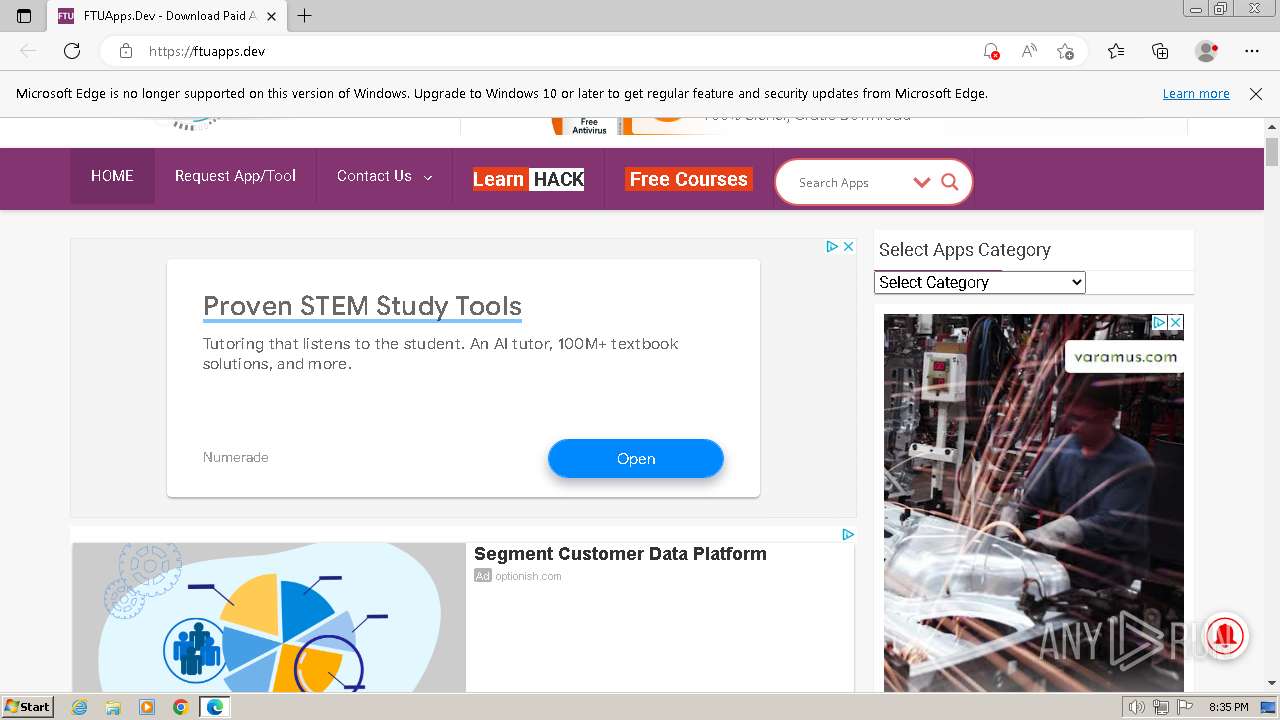Expand the search options chevron
This screenshot has height=720, width=1280.
coord(922,182)
